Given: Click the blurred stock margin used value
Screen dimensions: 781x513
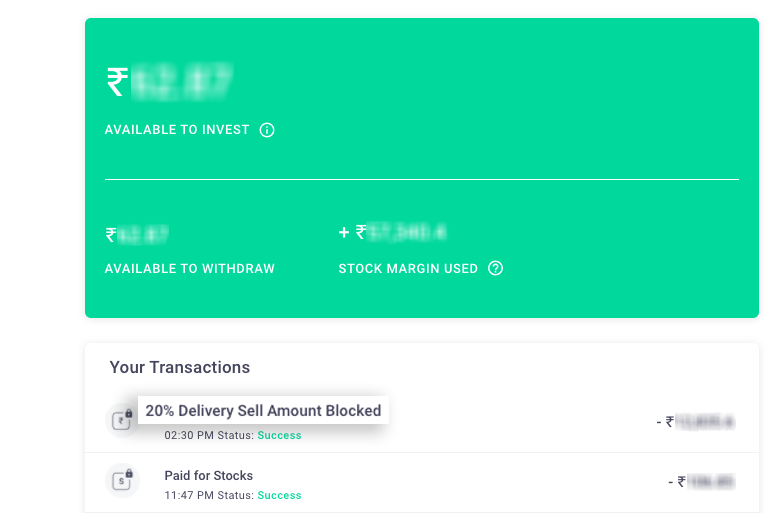Looking at the screenshot, I should pyautogui.click(x=406, y=232).
